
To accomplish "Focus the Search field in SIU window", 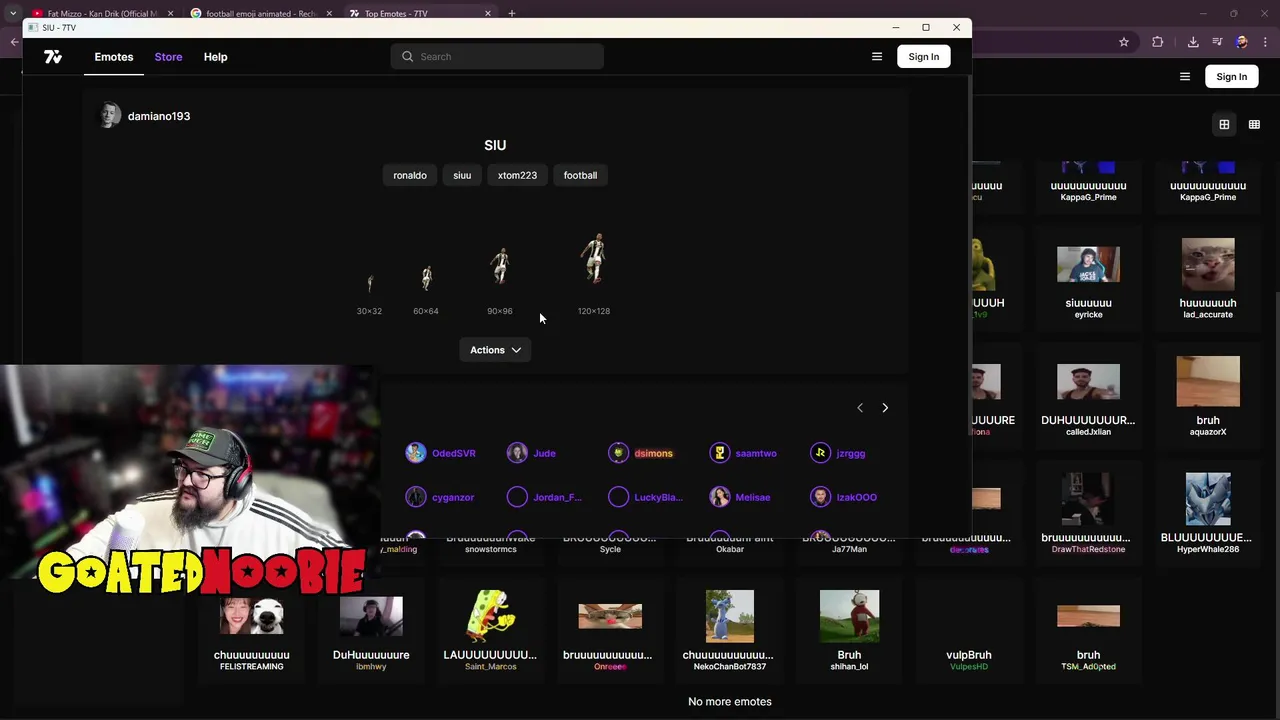I will pos(497,57).
